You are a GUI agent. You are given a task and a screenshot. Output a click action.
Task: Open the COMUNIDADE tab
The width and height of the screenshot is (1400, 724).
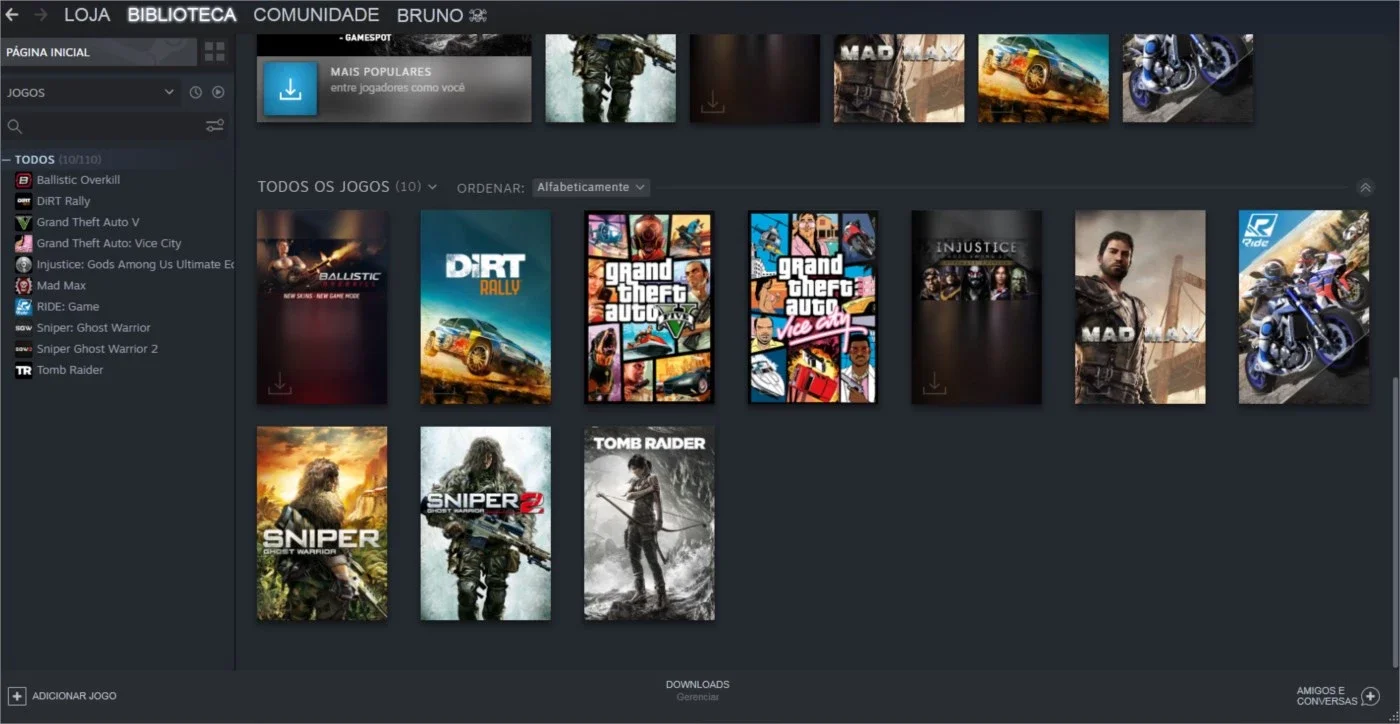click(x=316, y=15)
